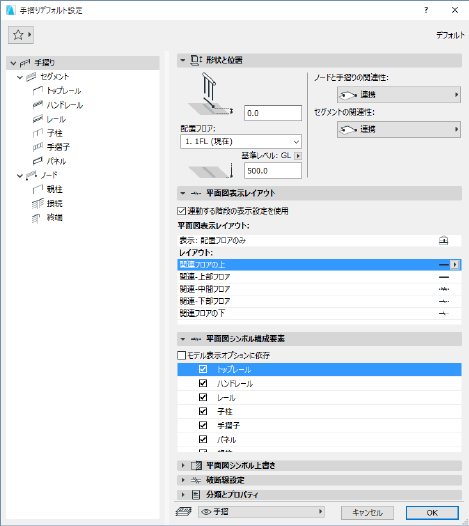Viewport: 469px width, 526px height.
Task: Open the 手摺 layer dropdown
Action: tap(261, 512)
